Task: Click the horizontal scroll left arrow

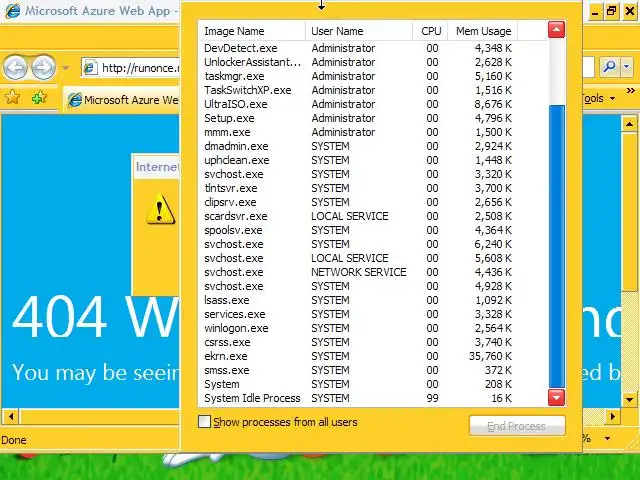Action: coord(11,417)
